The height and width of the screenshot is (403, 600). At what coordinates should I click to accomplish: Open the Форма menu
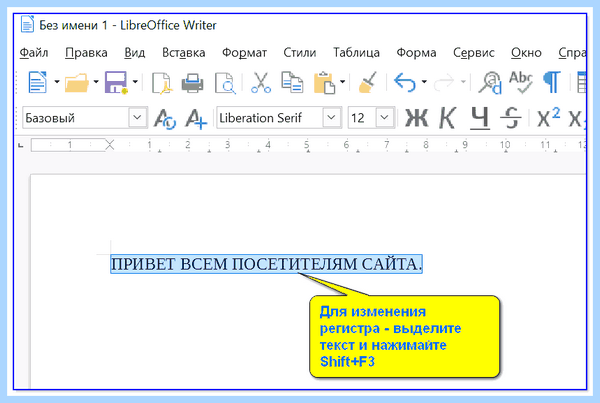point(416,53)
